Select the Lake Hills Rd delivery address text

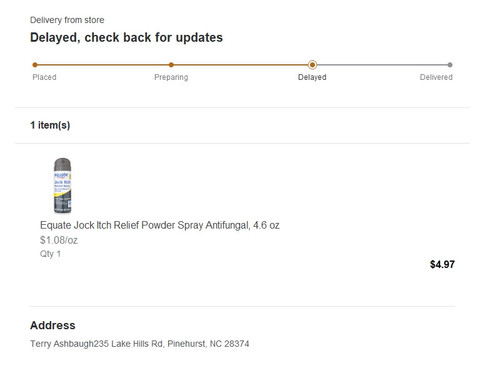click(x=140, y=344)
